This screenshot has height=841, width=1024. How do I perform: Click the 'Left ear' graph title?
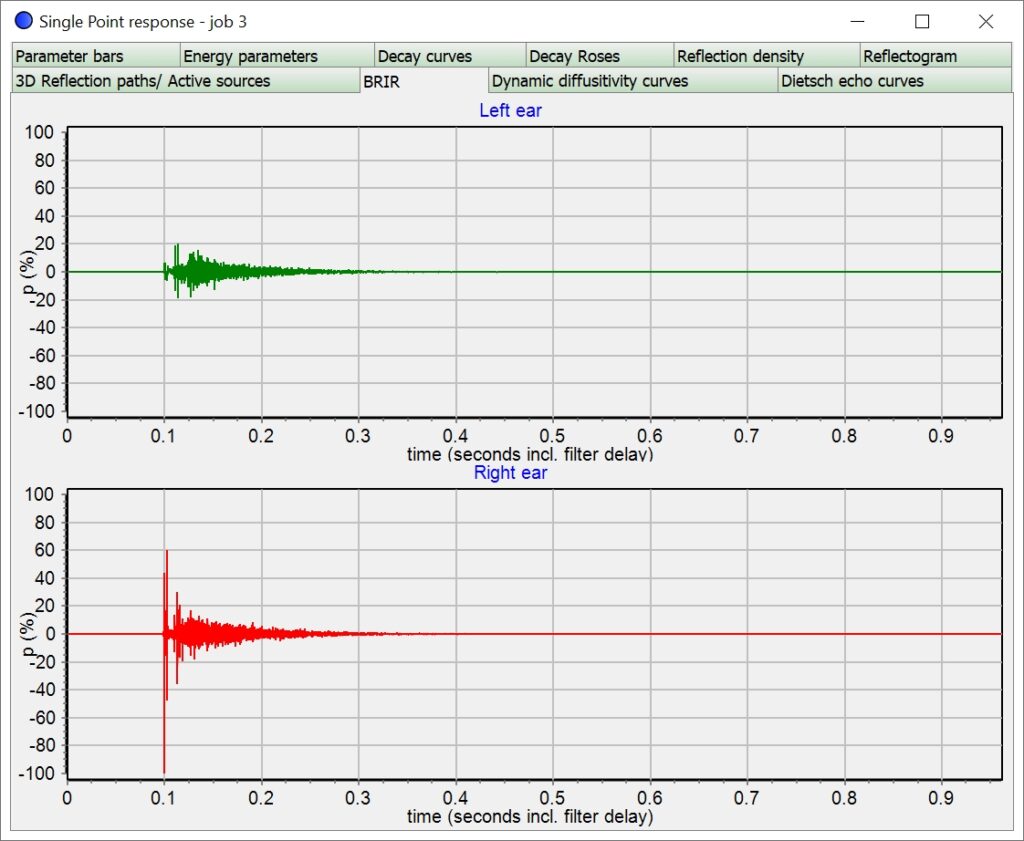pos(510,110)
